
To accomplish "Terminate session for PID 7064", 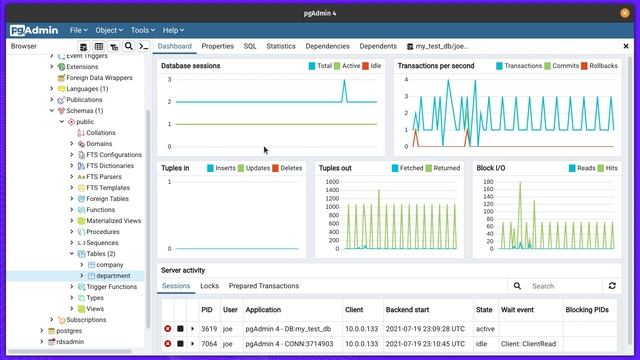I will (x=168, y=344).
